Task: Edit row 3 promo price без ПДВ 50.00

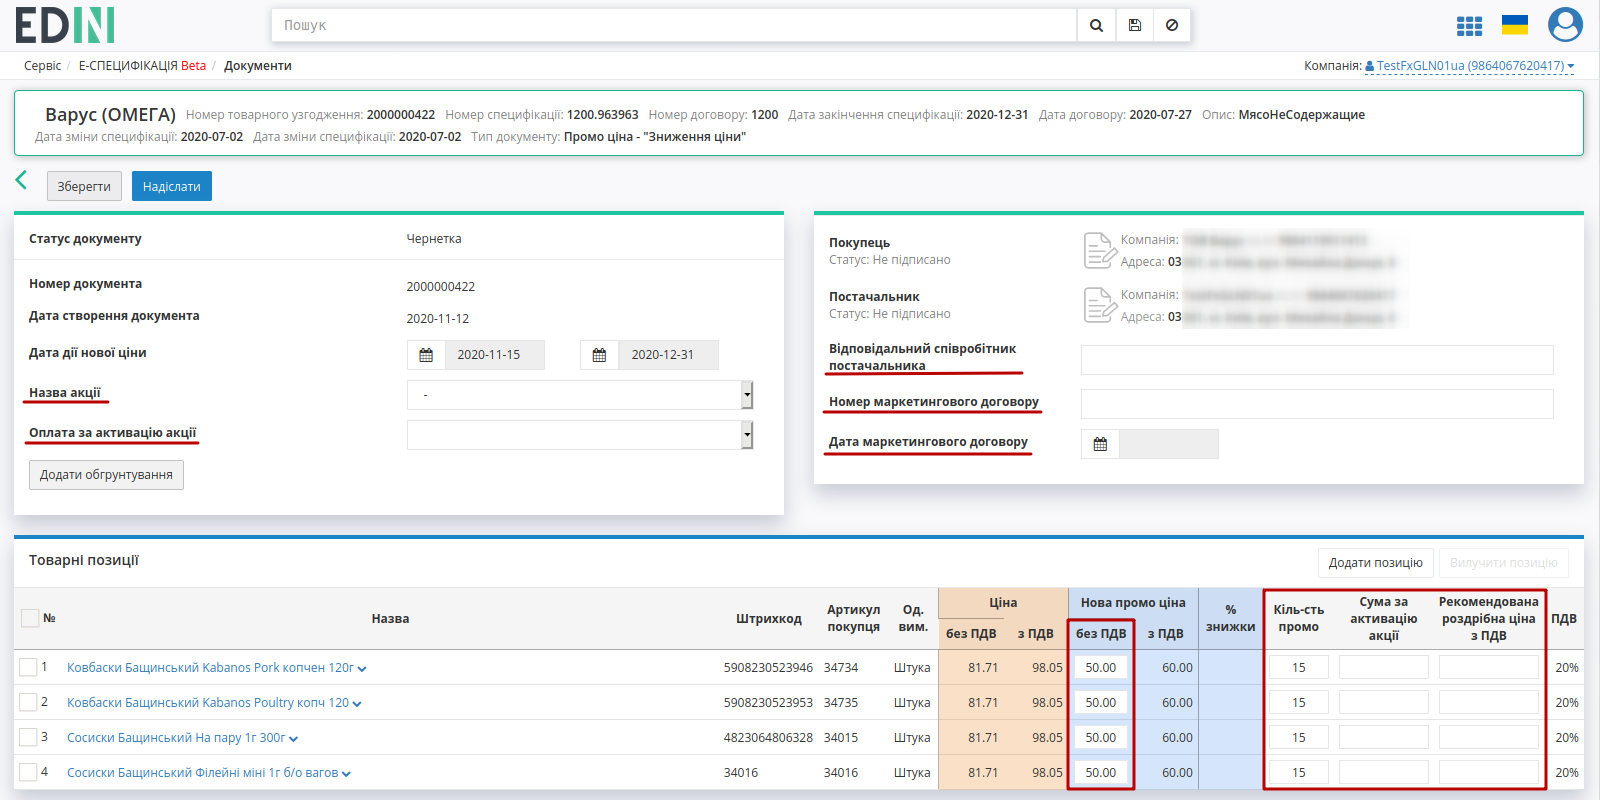Action: click(x=1101, y=737)
